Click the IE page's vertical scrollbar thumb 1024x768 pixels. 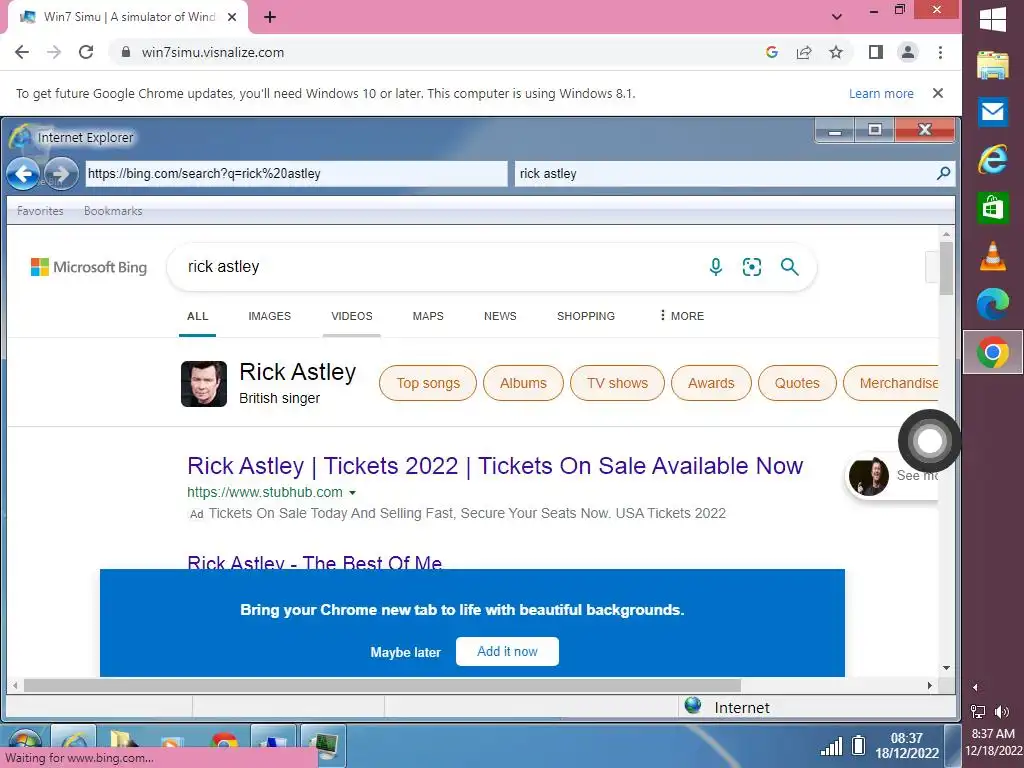coord(946,268)
